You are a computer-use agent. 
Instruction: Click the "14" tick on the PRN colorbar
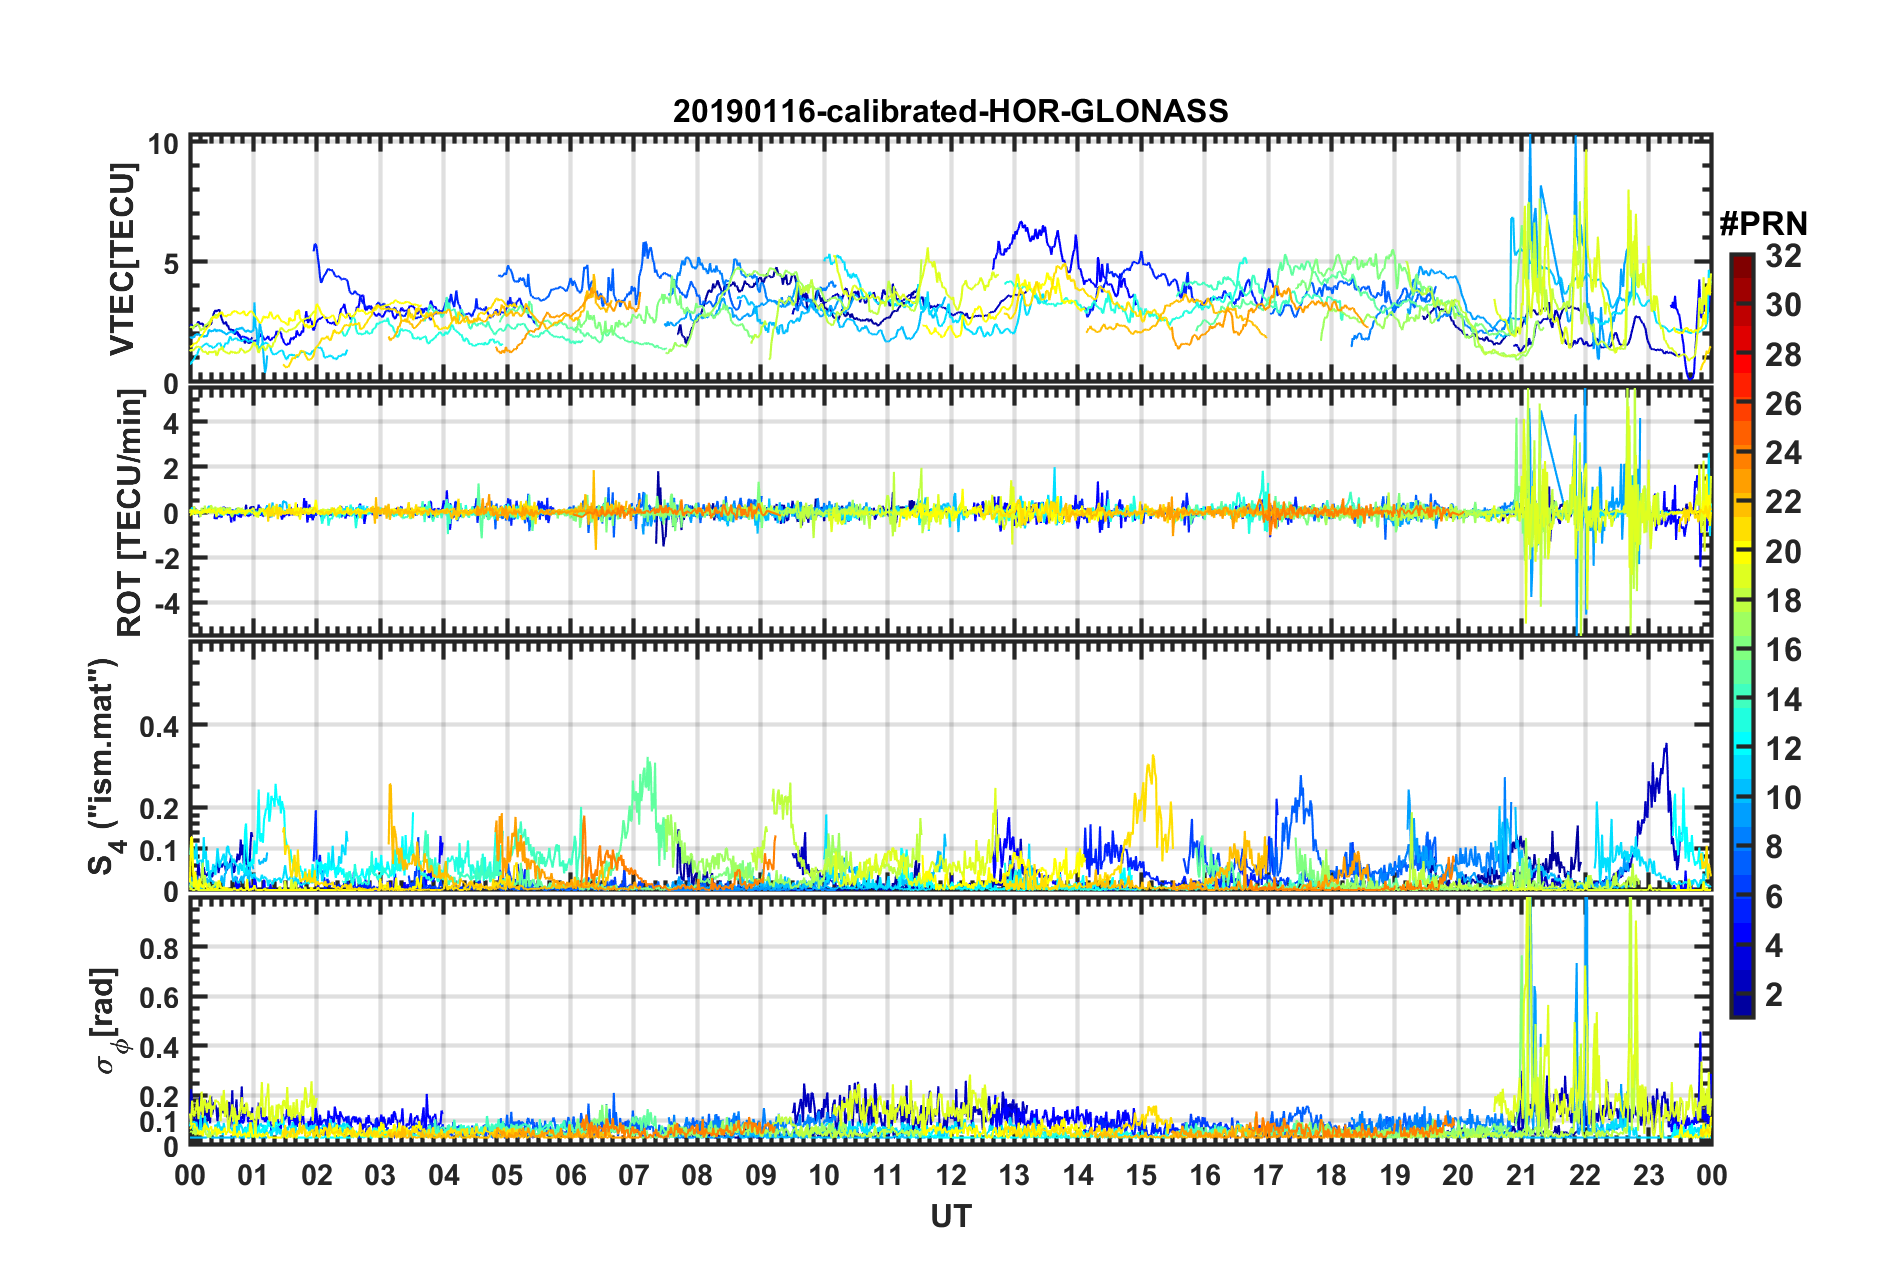tap(1783, 700)
